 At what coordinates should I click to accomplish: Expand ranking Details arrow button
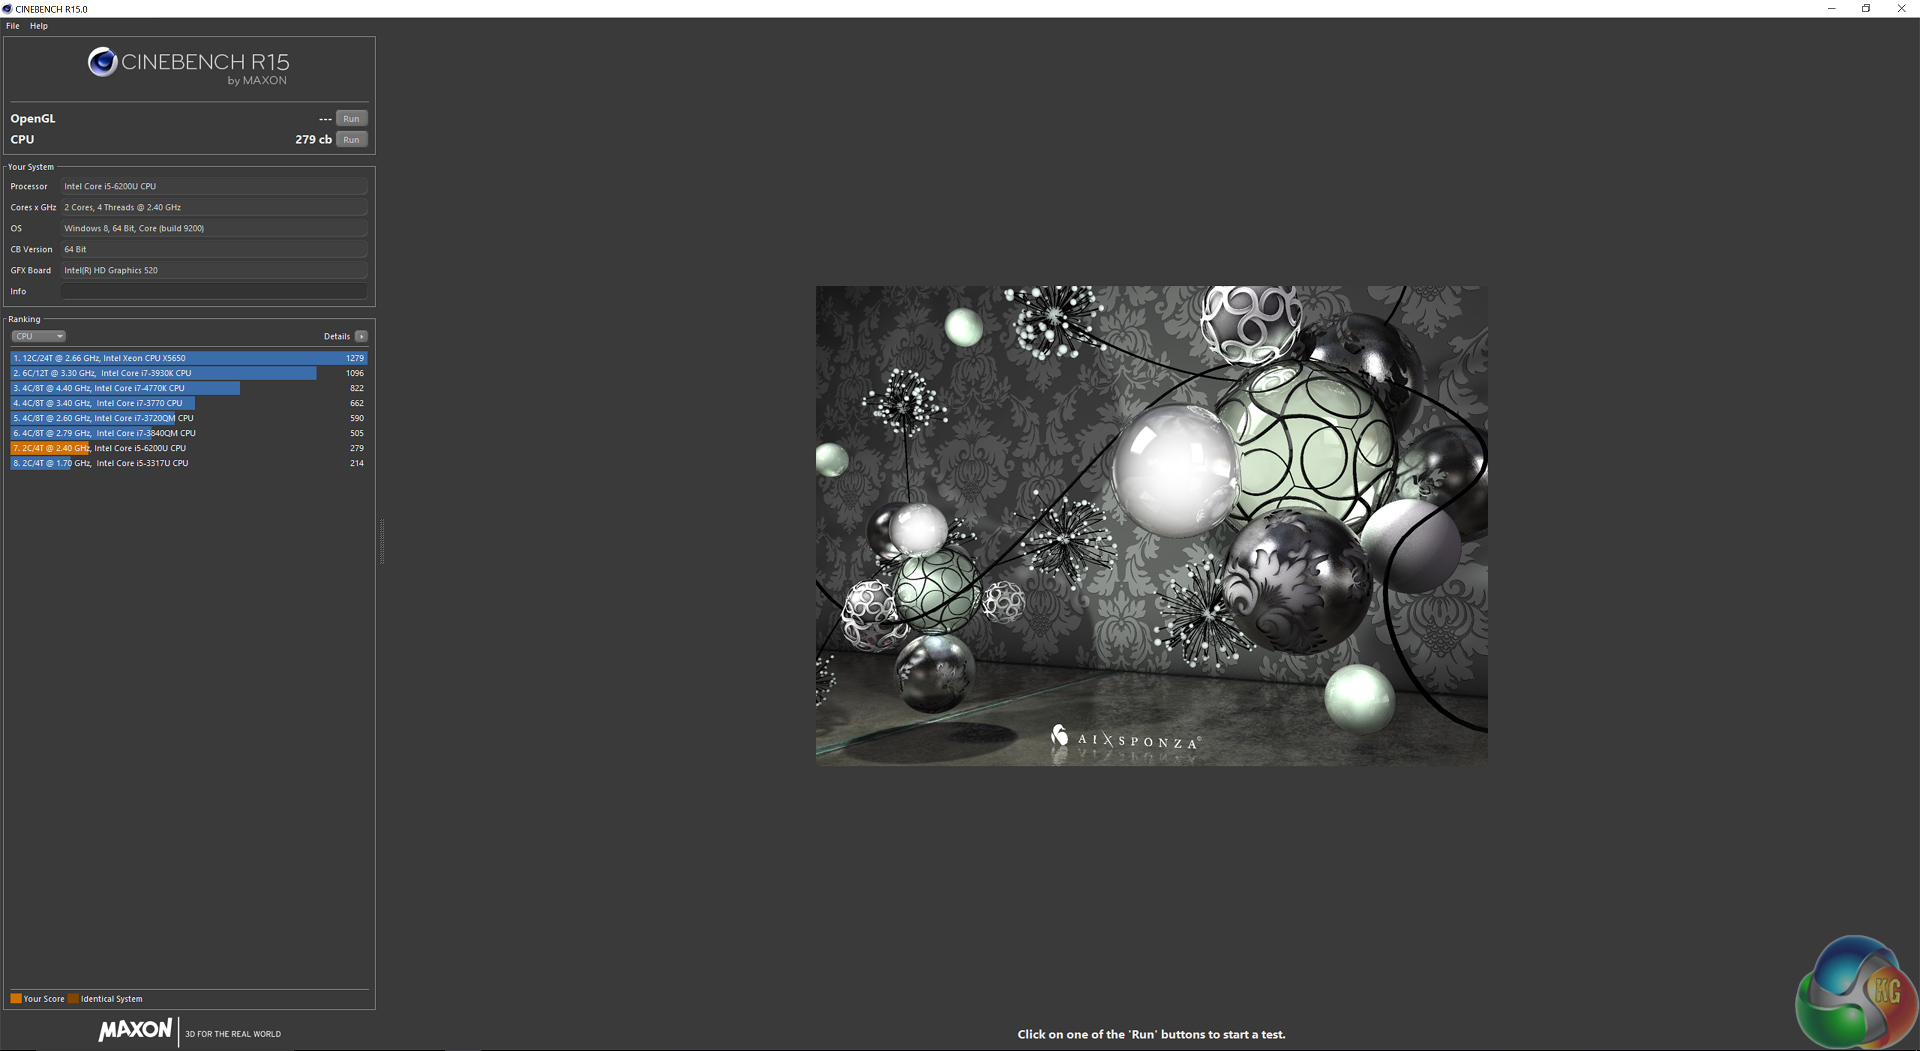coord(361,336)
